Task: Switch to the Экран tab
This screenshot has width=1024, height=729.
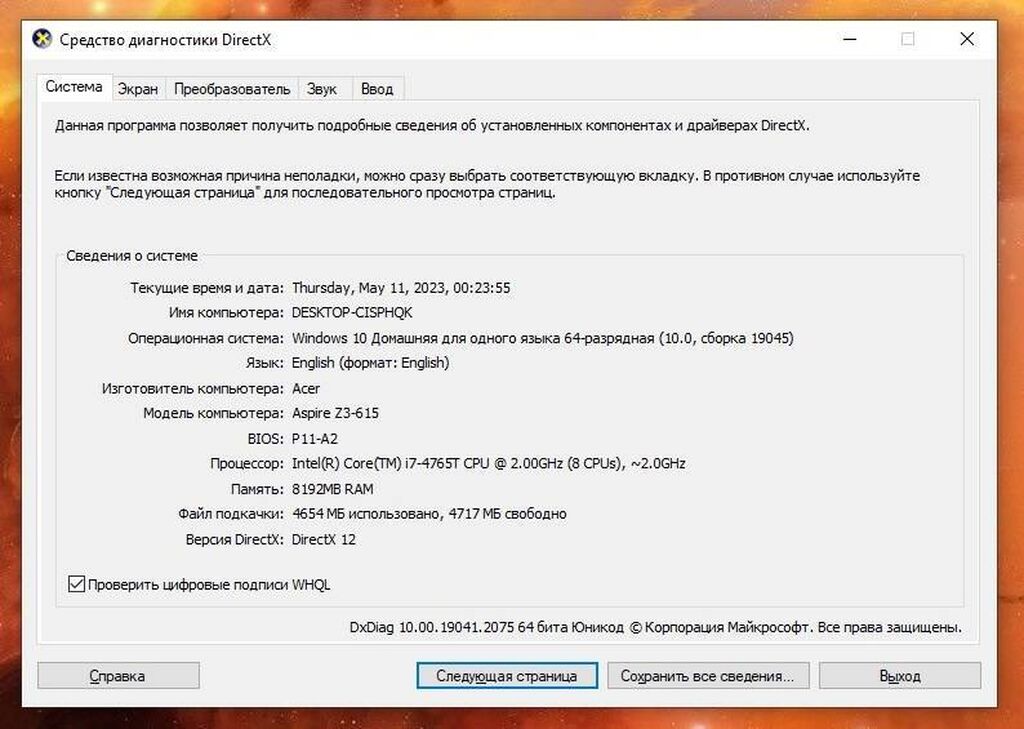Action: point(138,89)
